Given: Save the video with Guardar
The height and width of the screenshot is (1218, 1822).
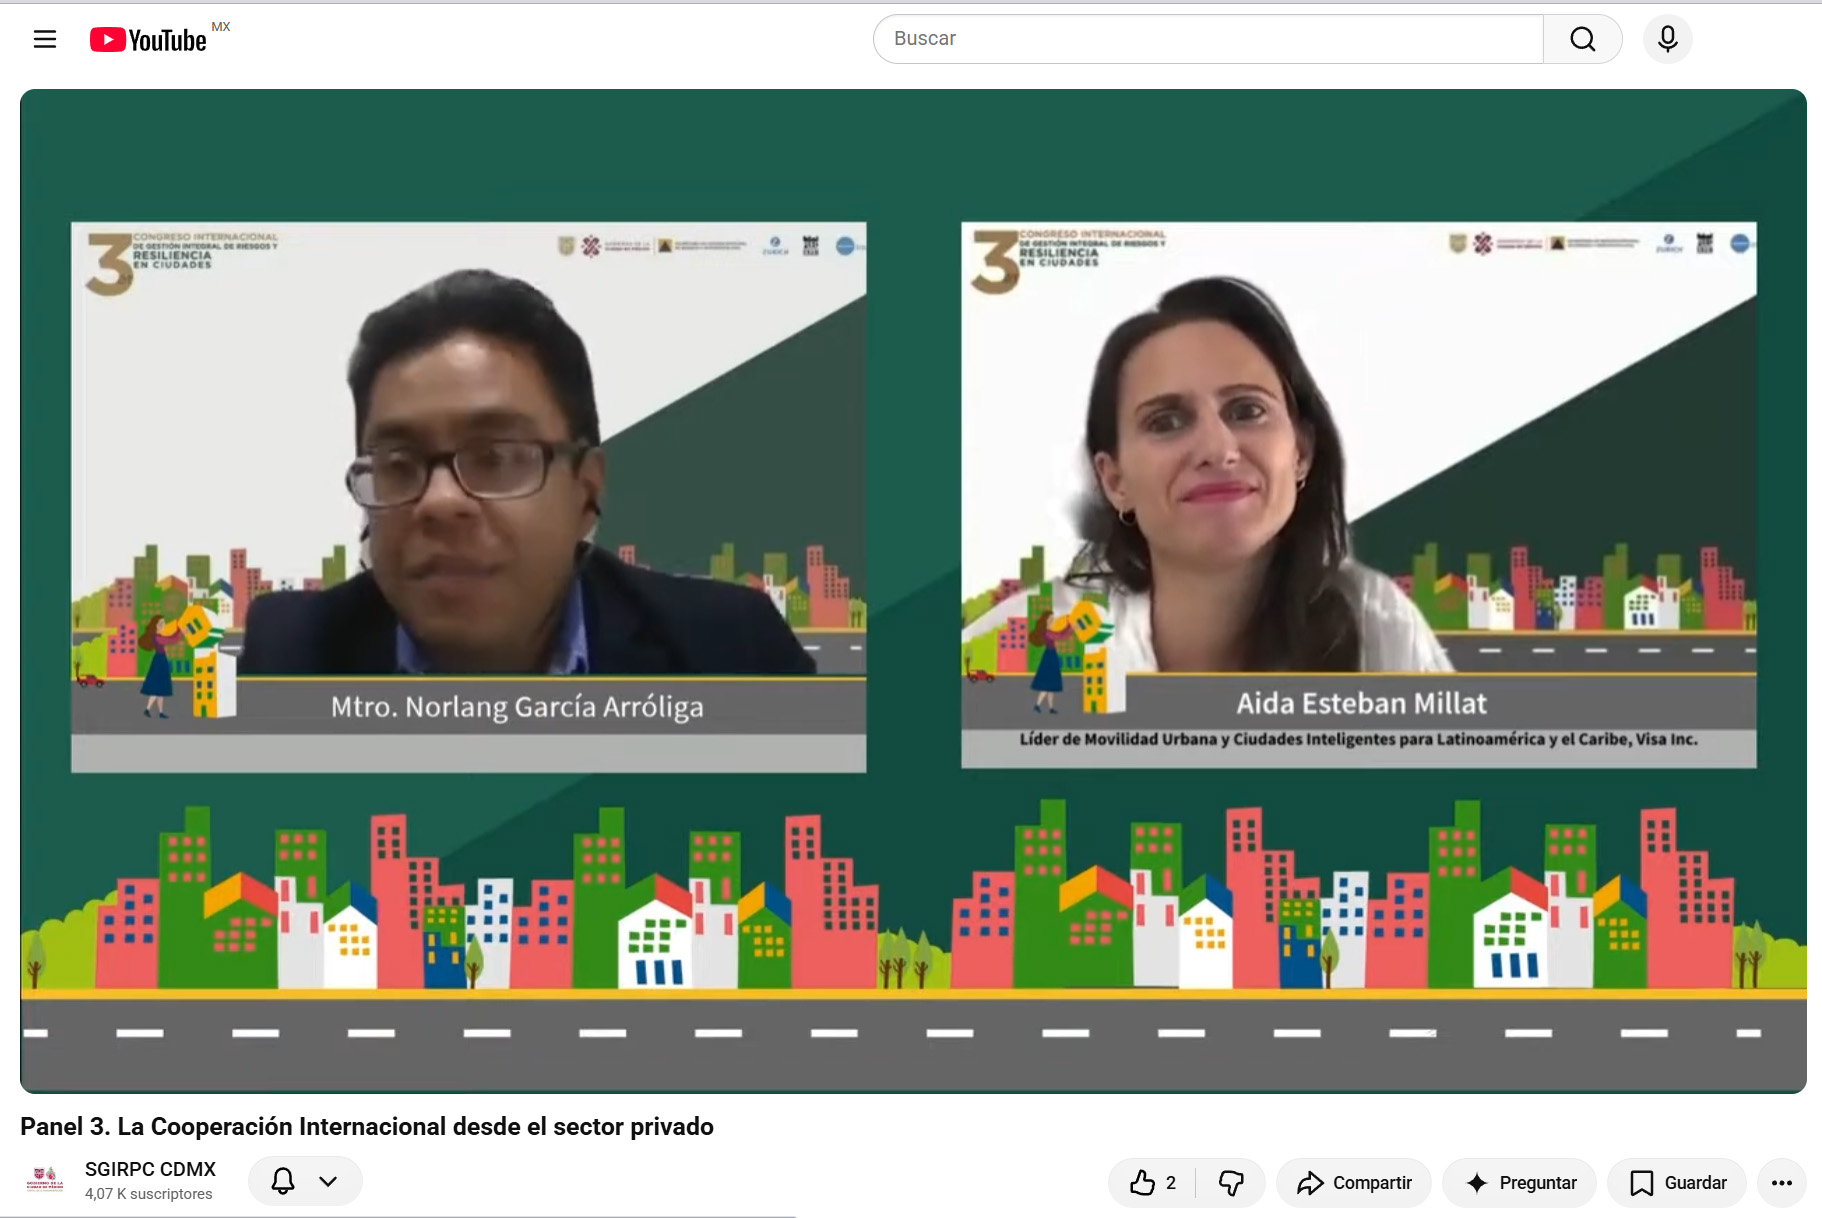Looking at the screenshot, I should tap(1677, 1183).
